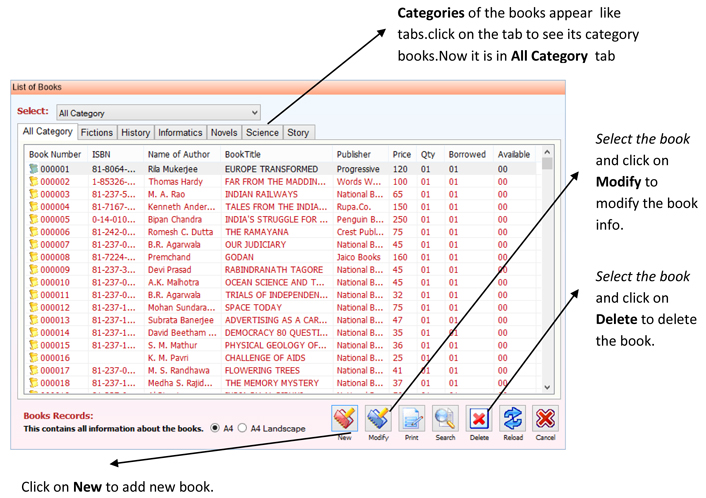The image size is (706, 498).
Task: Select the A4 Landscape radio button
Action: click(x=242, y=428)
